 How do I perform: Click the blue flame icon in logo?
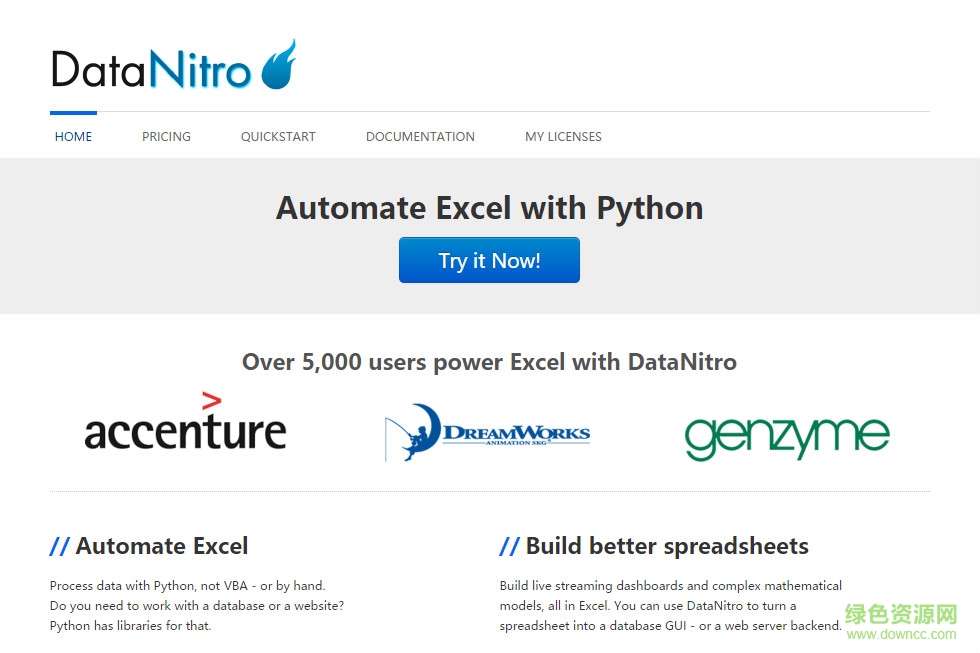278,64
